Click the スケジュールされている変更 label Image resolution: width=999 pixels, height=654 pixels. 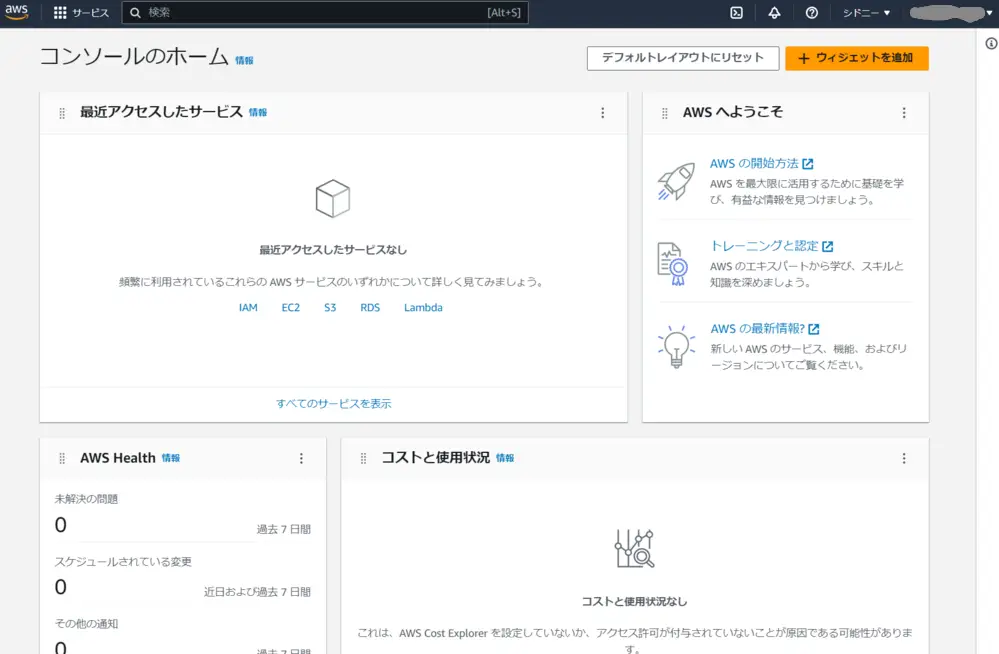(123, 562)
